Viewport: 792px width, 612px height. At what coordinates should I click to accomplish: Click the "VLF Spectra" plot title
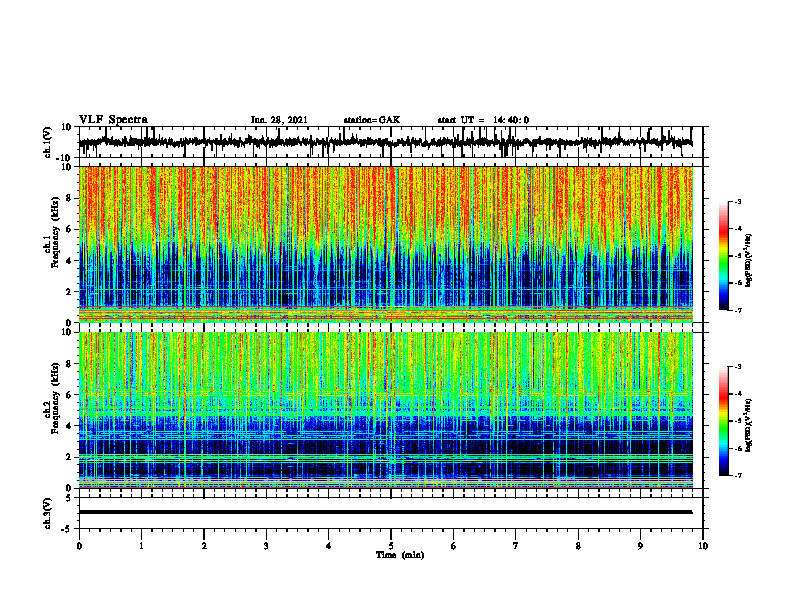click(x=113, y=120)
